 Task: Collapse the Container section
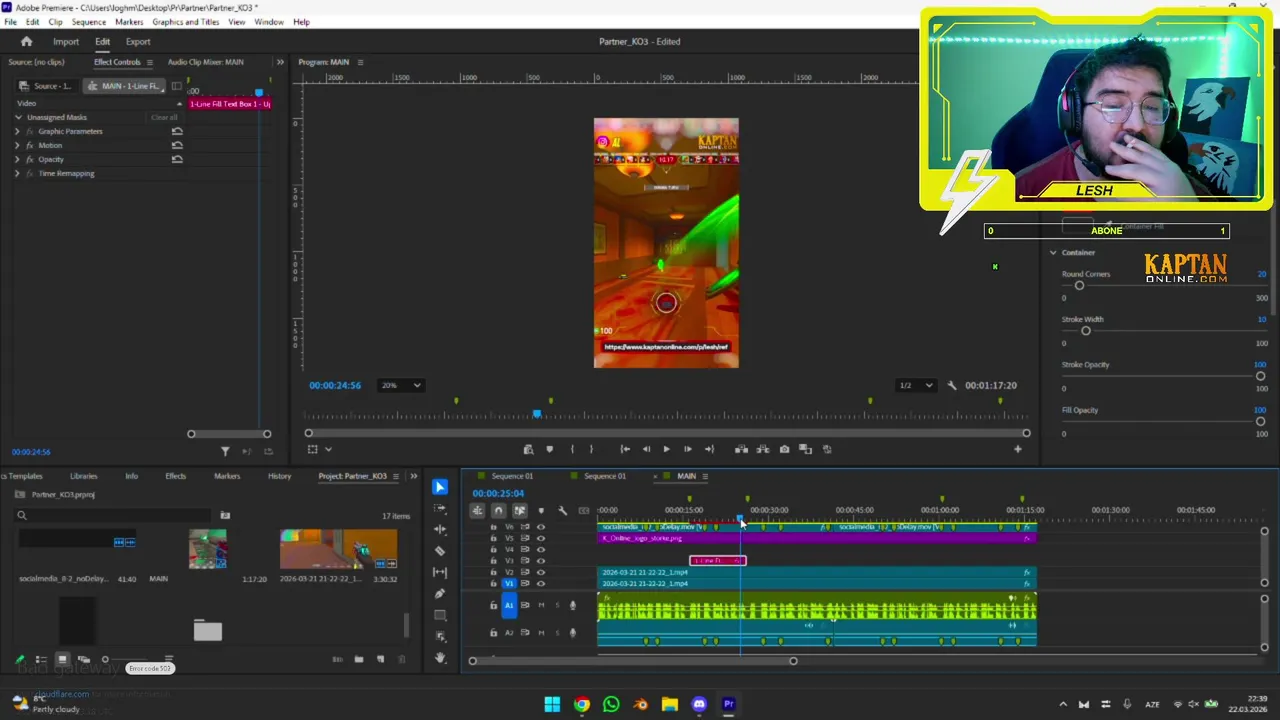click(x=1053, y=252)
